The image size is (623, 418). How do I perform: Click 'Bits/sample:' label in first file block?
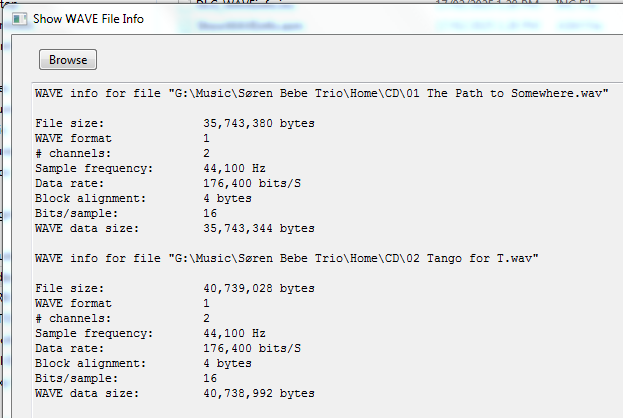pyautogui.click(x=76, y=214)
